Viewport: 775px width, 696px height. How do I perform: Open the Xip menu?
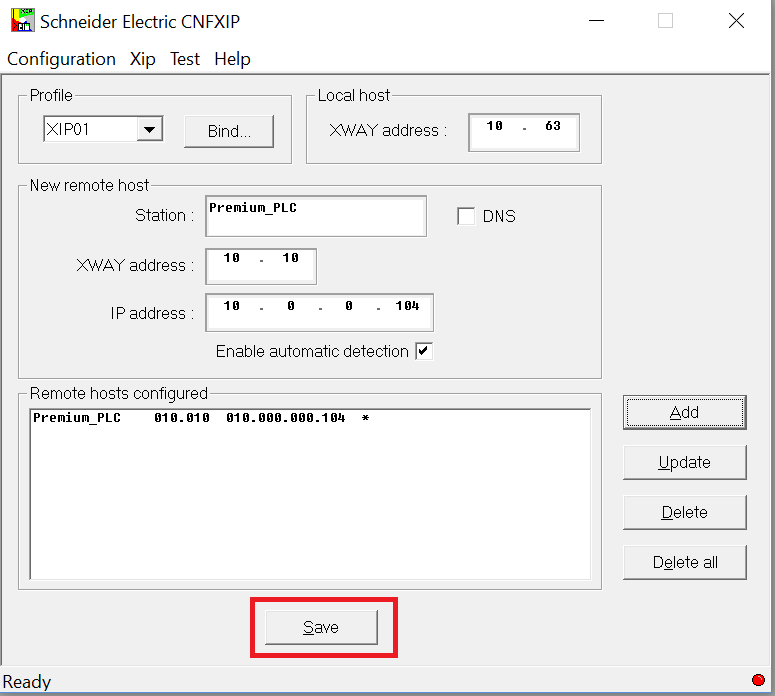142,59
